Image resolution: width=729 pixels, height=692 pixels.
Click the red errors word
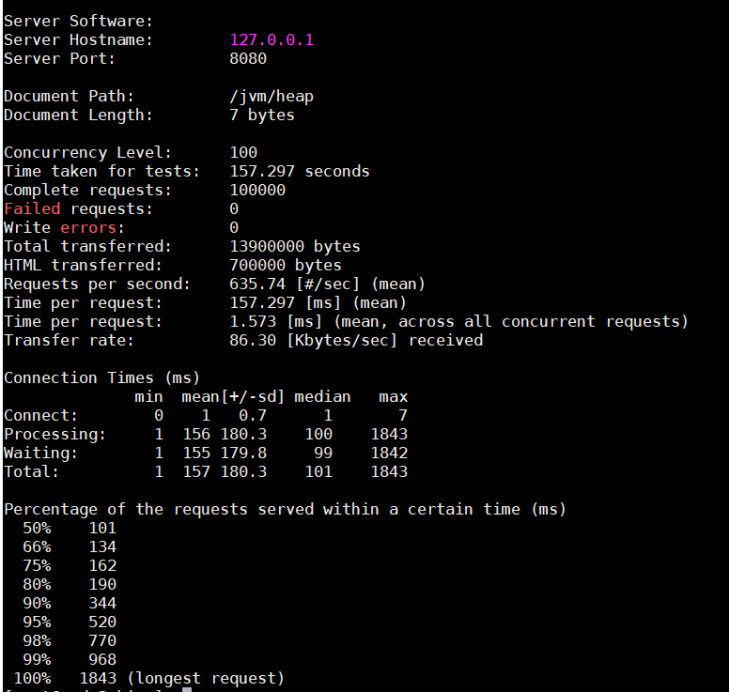point(88,227)
